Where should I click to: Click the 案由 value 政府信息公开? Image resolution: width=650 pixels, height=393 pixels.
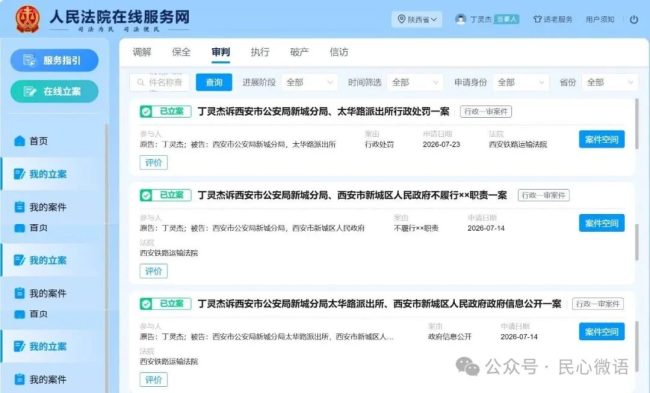(450, 337)
